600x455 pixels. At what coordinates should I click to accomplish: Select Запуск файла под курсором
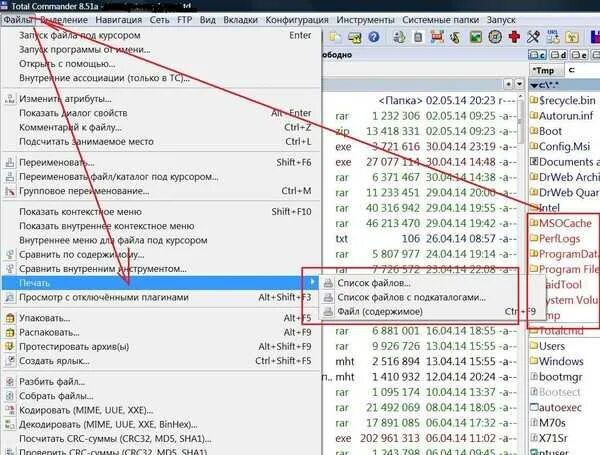click(x=161, y=35)
